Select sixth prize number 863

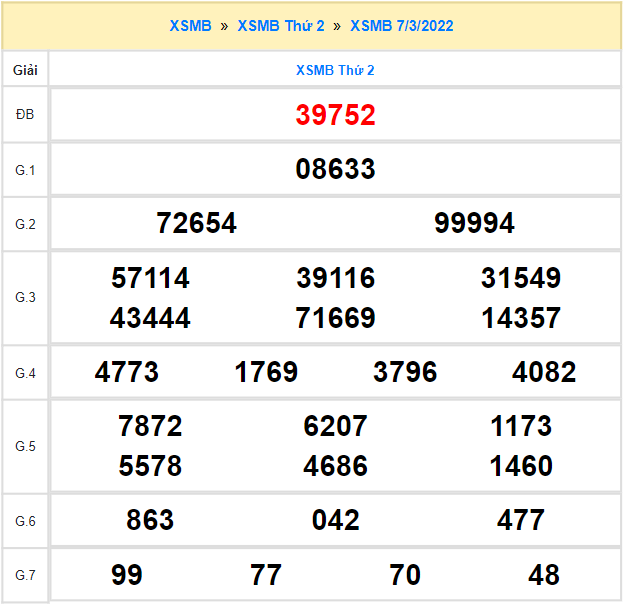pyautogui.click(x=150, y=520)
